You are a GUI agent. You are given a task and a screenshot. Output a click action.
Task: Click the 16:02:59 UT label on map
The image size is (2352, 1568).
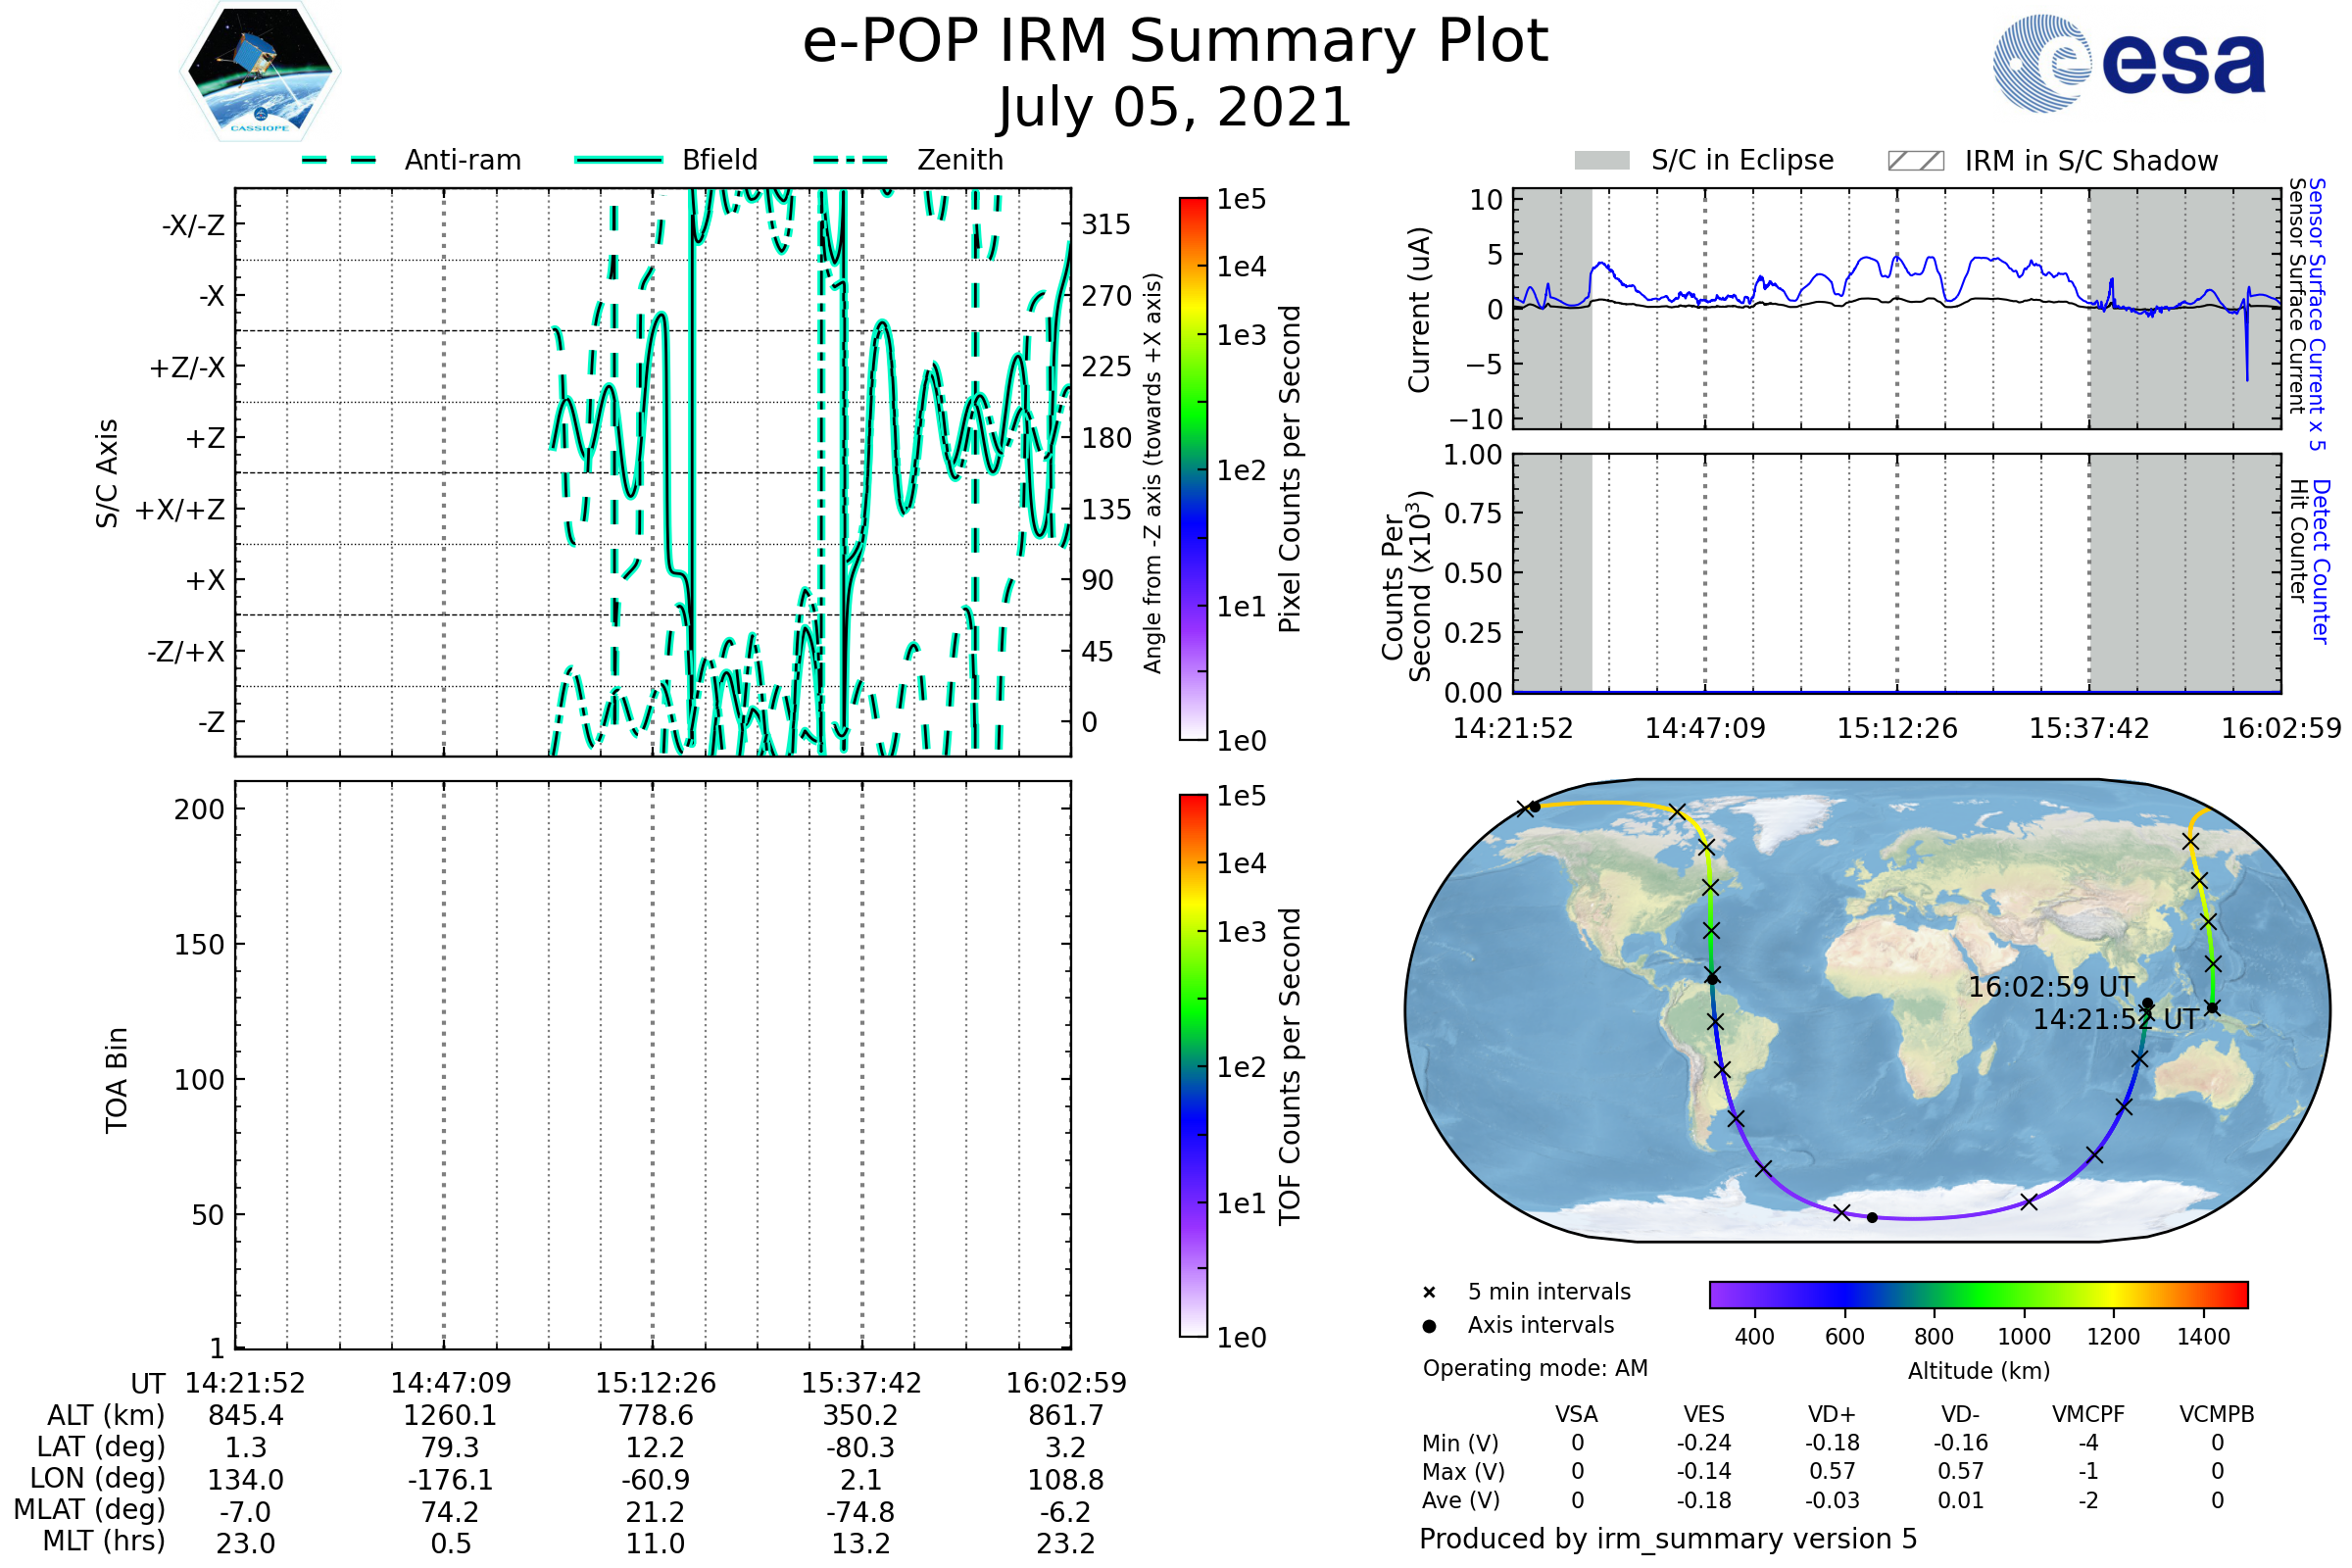[x=2051, y=987]
